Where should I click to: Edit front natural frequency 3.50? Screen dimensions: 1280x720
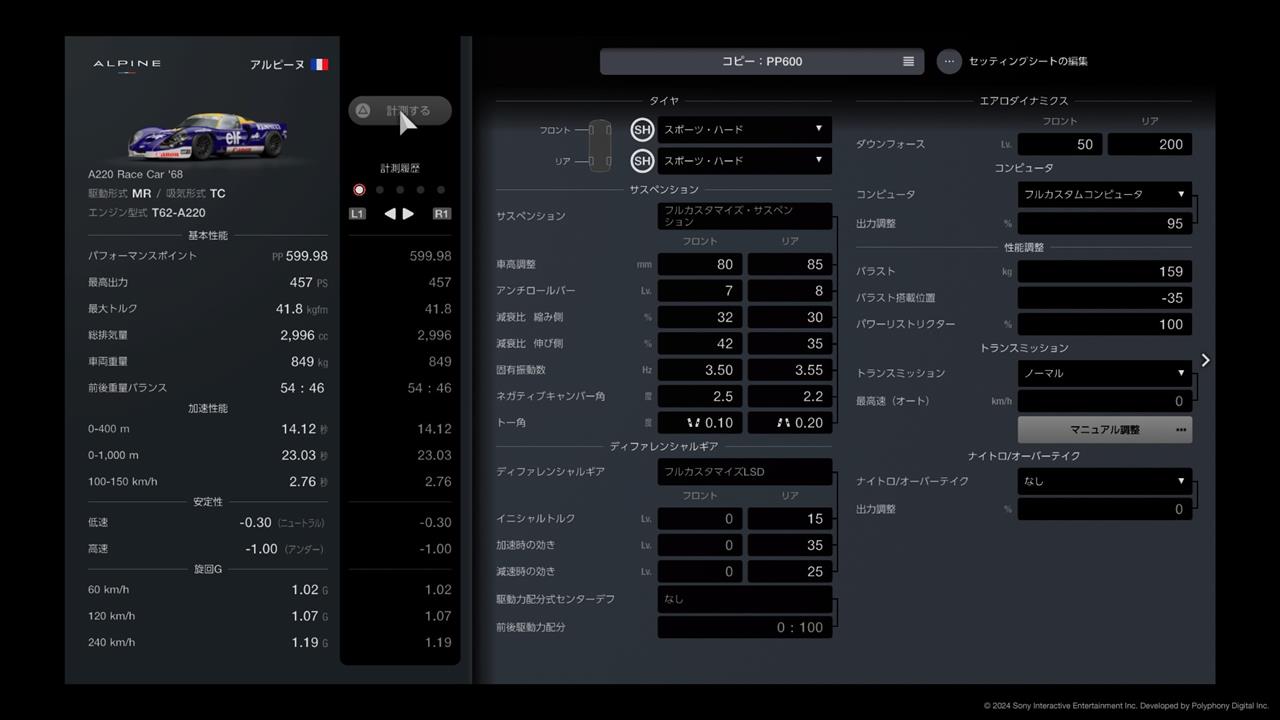click(x=700, y=370)
